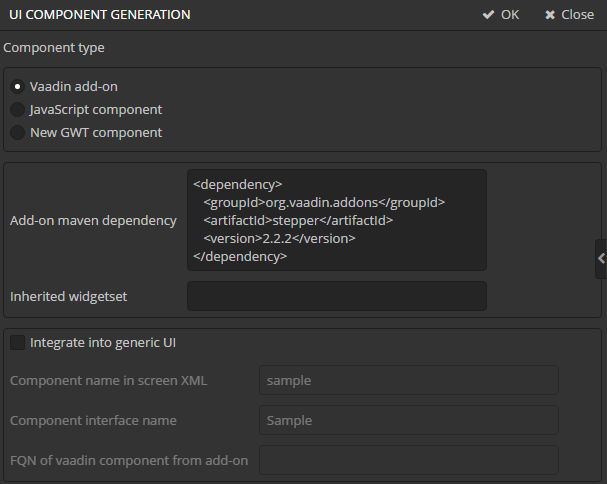The width and height of the screenshot is (607, 484).
Task: Click the Inherited widgetset label
Action: coord(68,296)
